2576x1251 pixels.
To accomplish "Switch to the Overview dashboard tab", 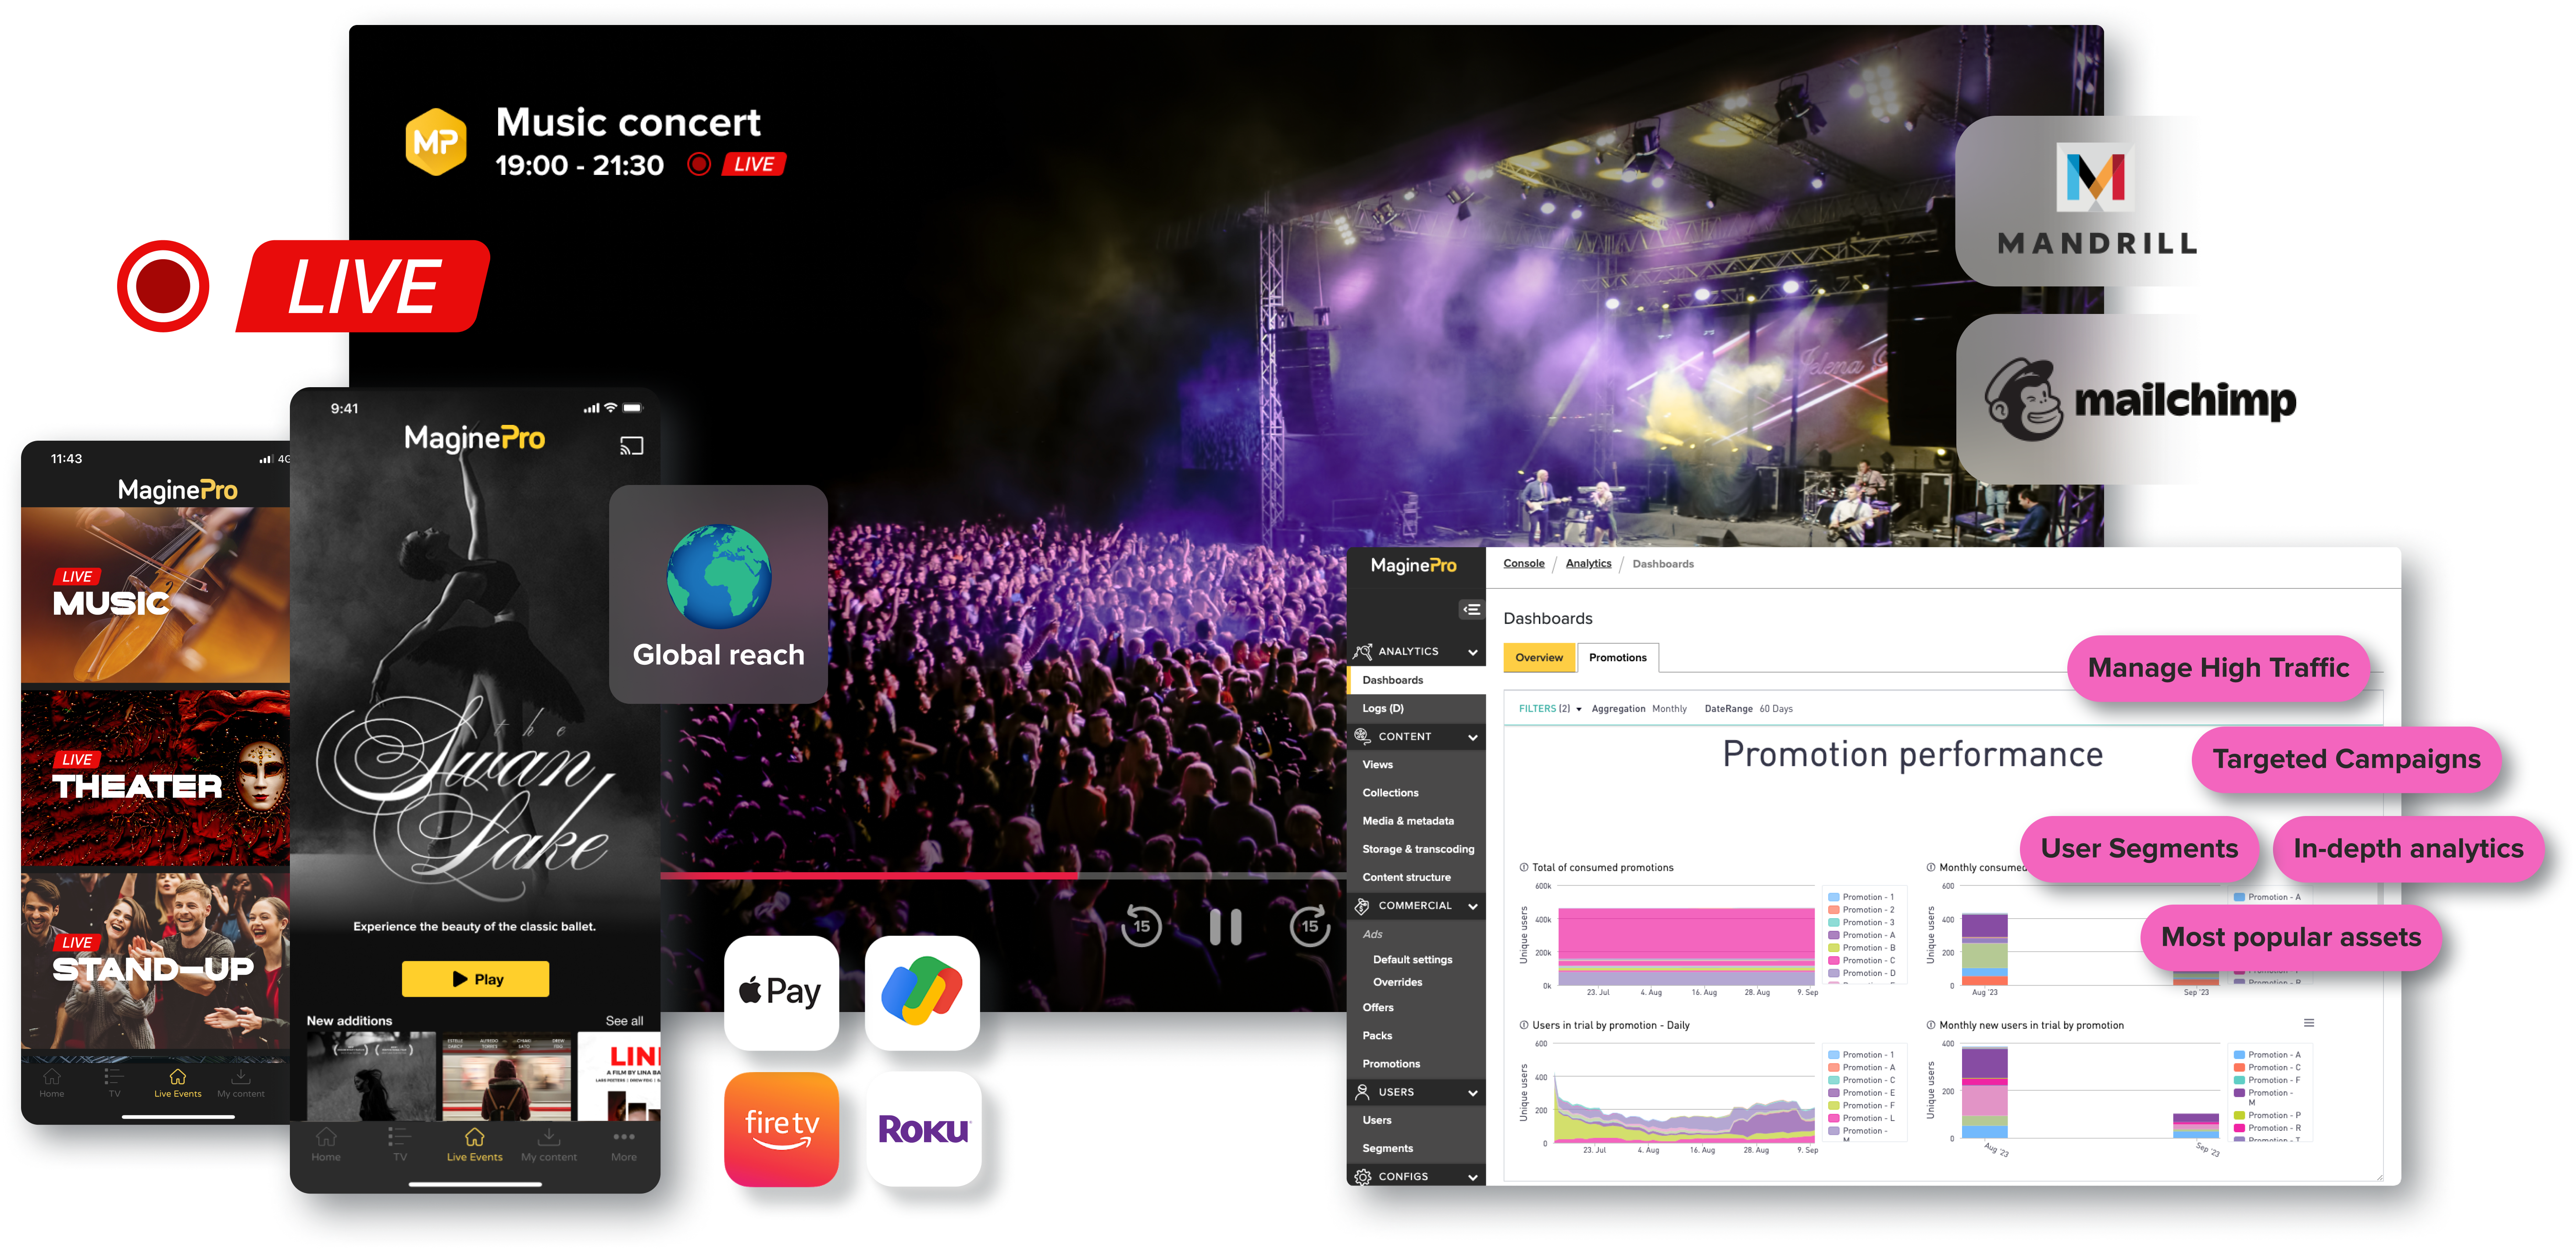I will 1539,658.
